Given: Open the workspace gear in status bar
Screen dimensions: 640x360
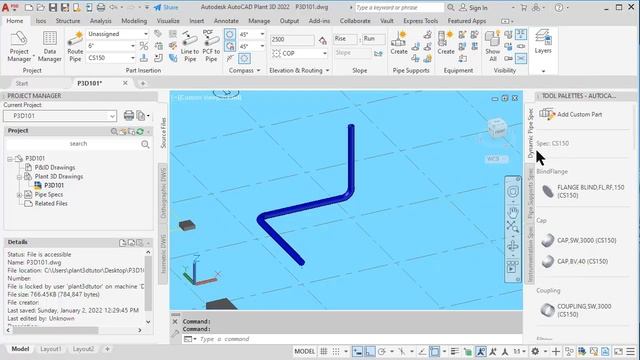Looking at the screenshot, I should pyautogui.click(x=535, y=351).
